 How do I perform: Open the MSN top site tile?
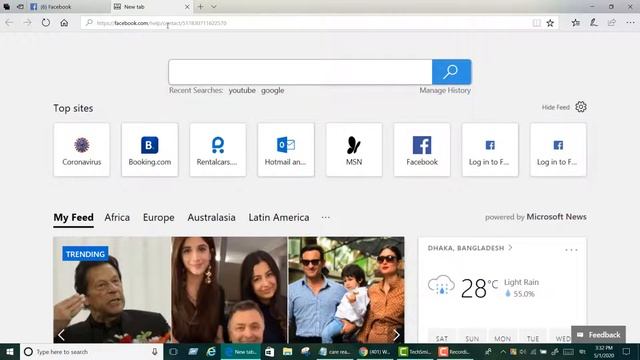pos(354,150)
